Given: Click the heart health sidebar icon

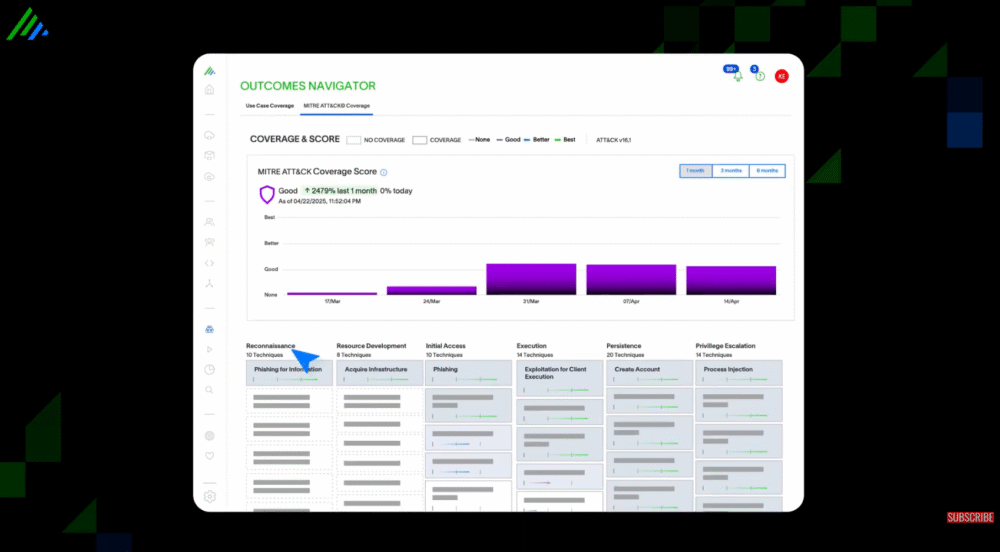Looking at the screenshot, I should (x=209, y=456).
